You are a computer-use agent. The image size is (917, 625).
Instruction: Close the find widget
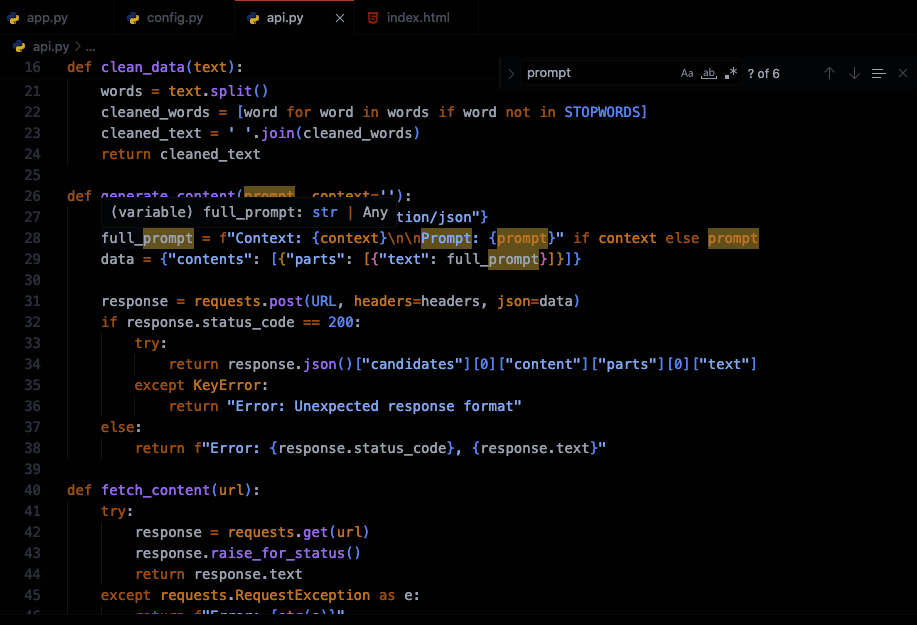pos(903,73)
